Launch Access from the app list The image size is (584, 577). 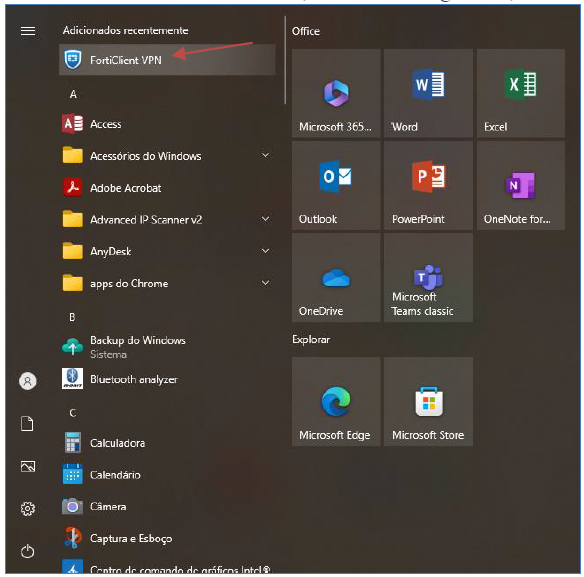(x=167, y=124)
